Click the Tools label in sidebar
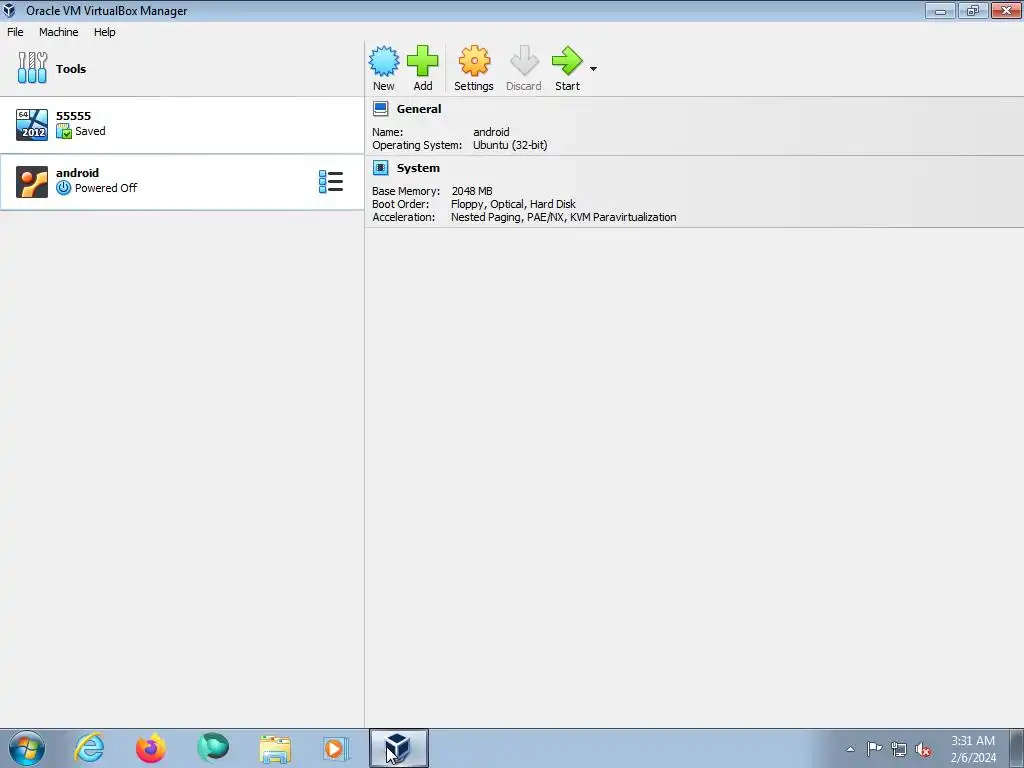The height and width of the screenshot is (768, 1024). point(71,69)
